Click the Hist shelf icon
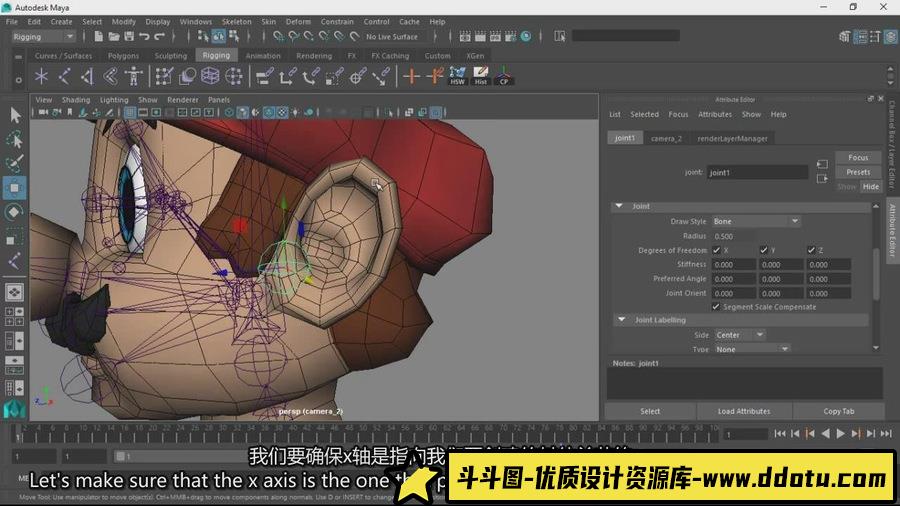Screen dimensions: 900x506 pos(480,76)
